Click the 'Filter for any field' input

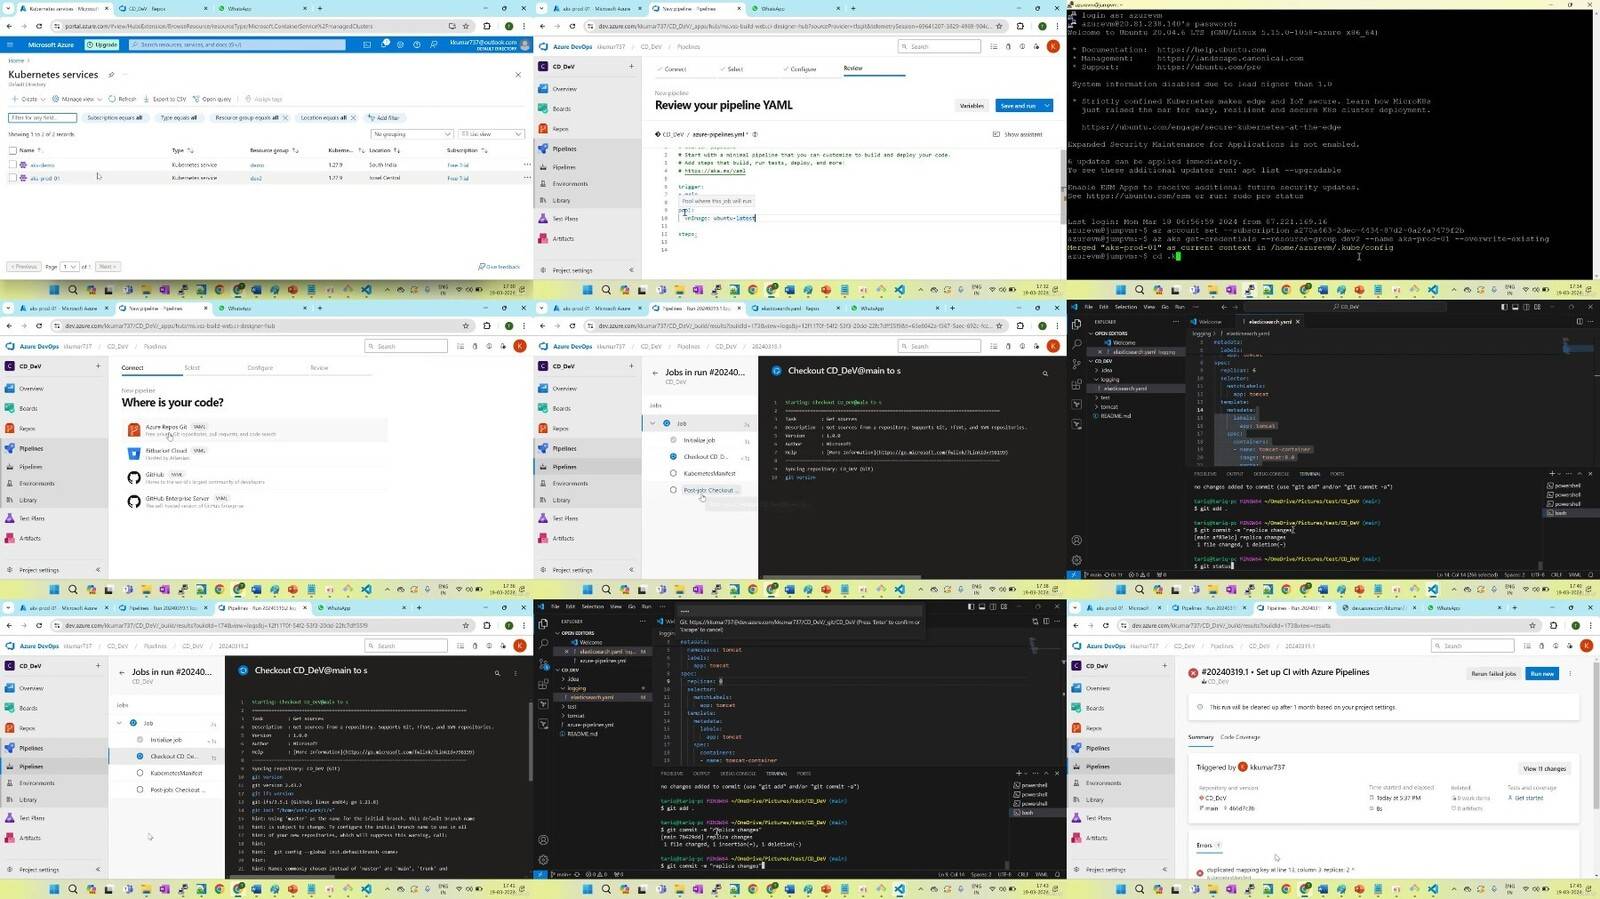[43, 118]
